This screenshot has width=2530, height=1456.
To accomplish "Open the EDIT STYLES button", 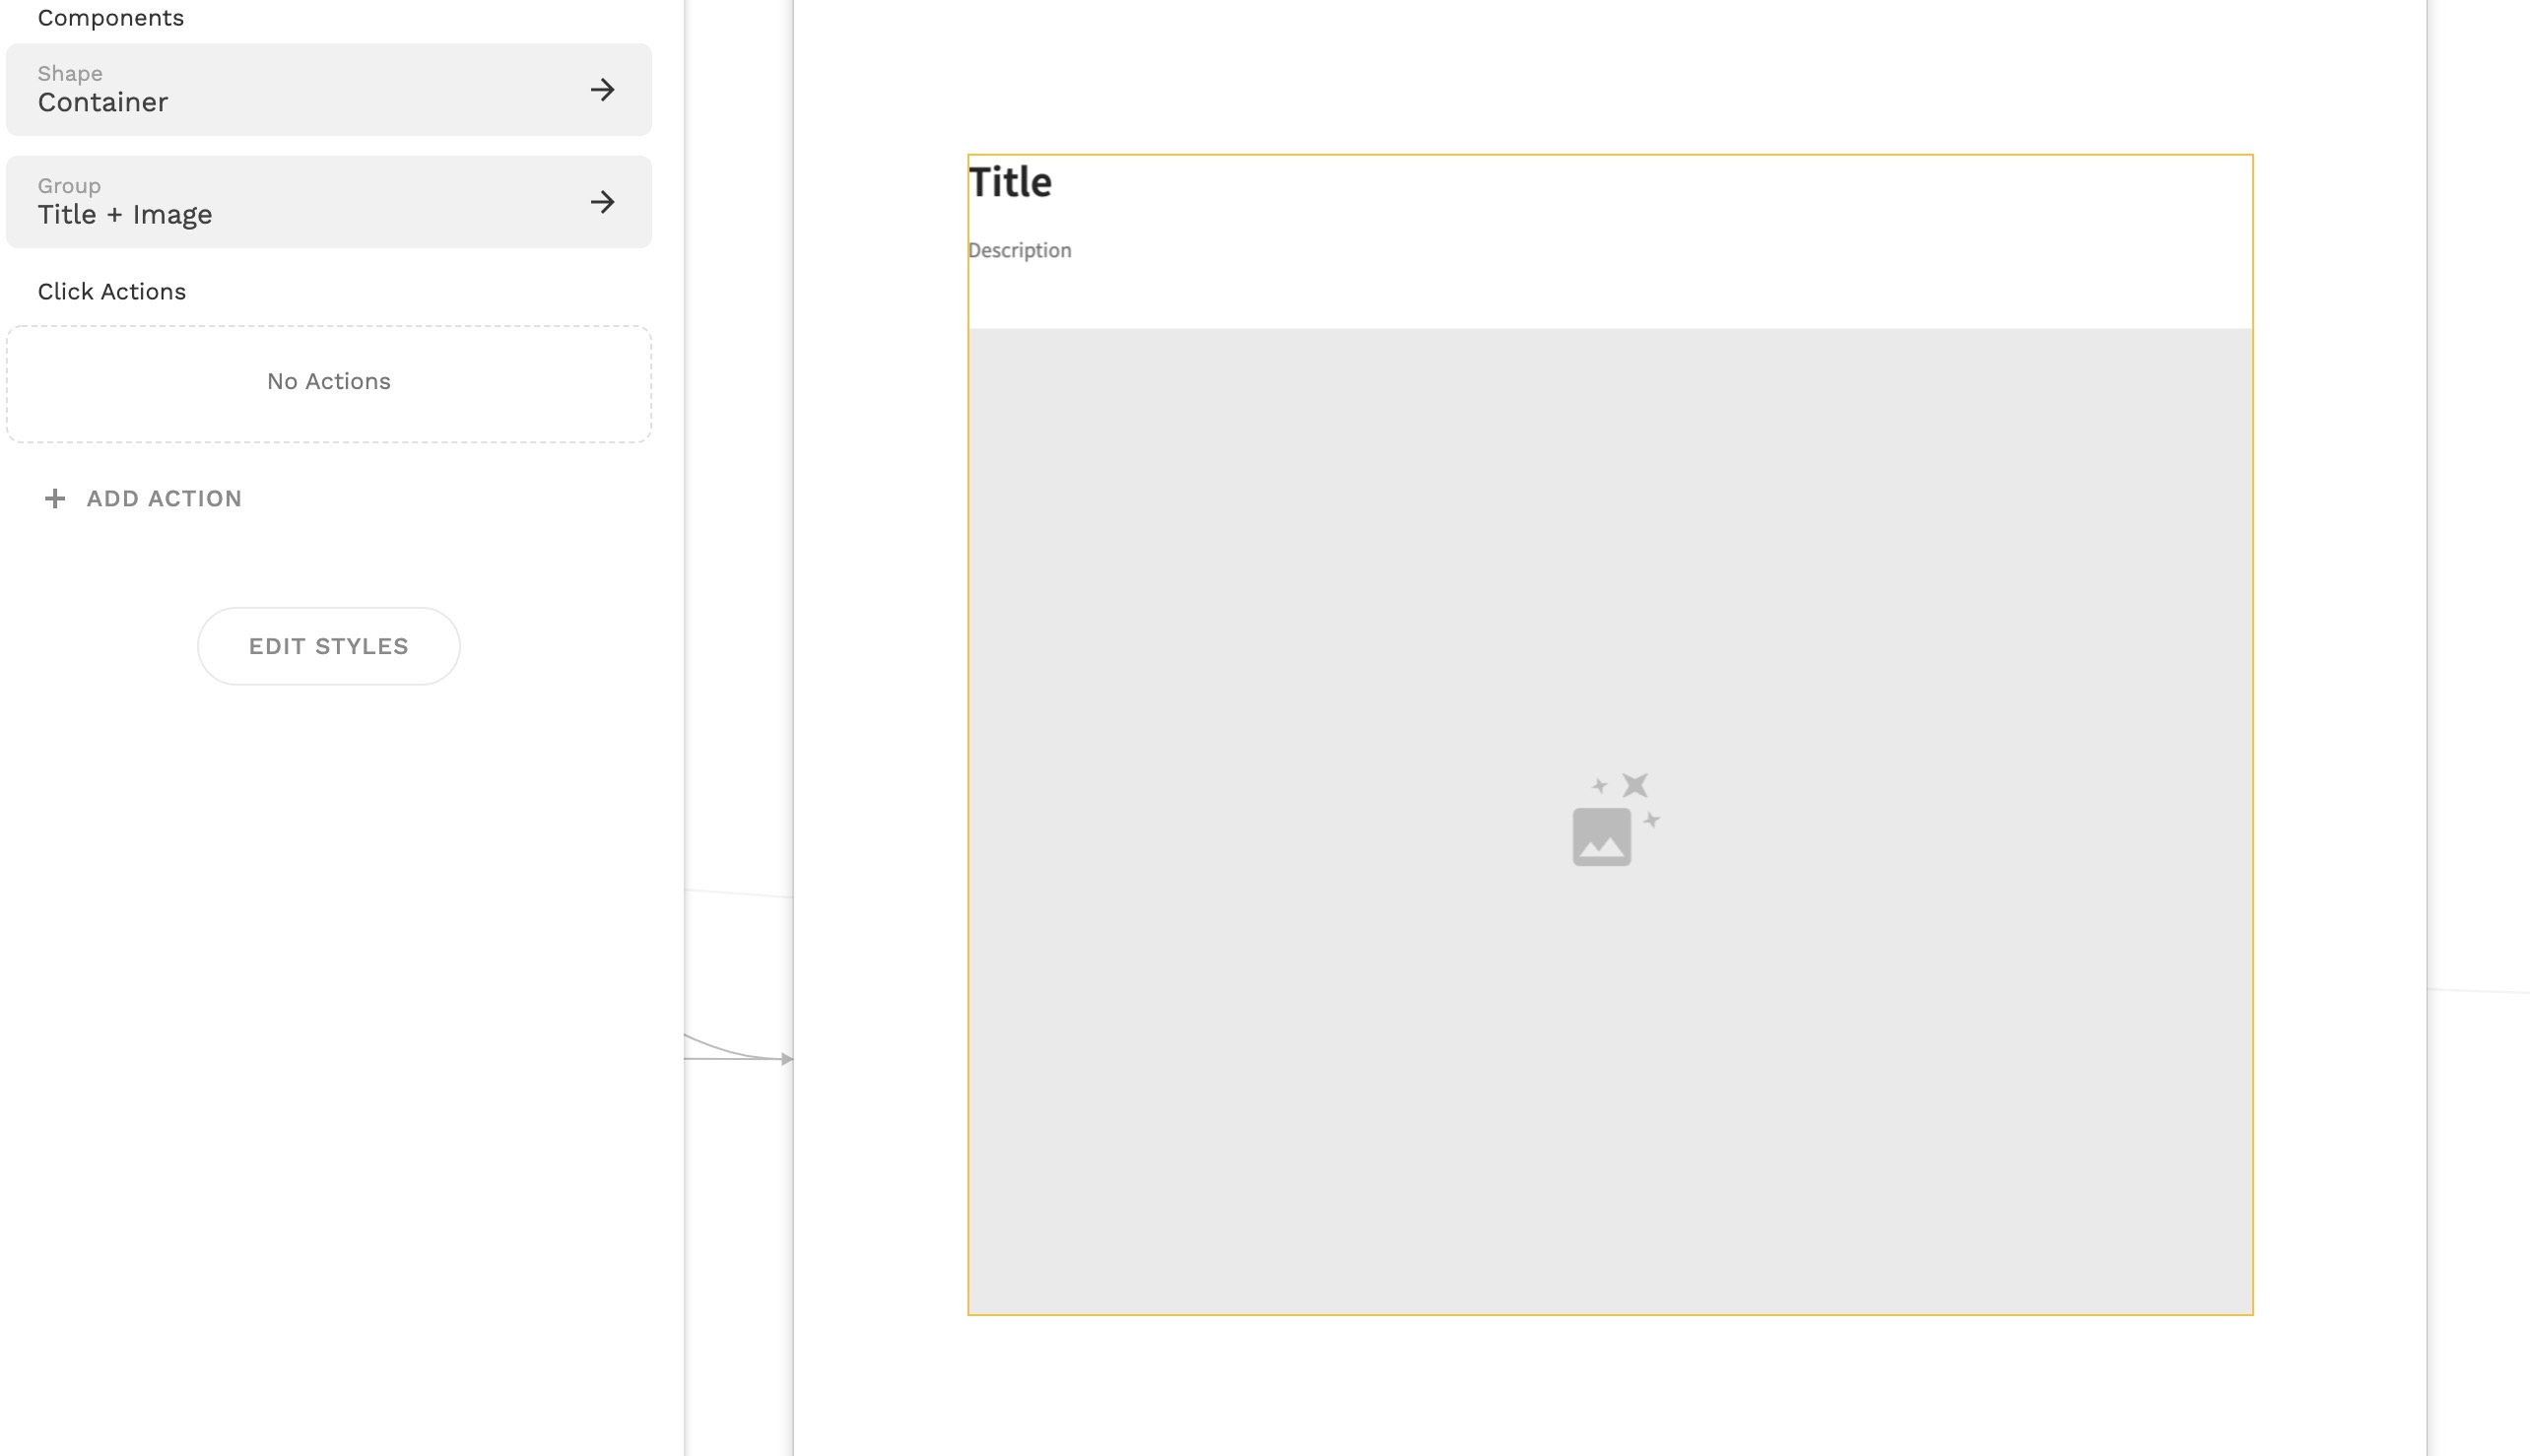I will click(328, 646).
